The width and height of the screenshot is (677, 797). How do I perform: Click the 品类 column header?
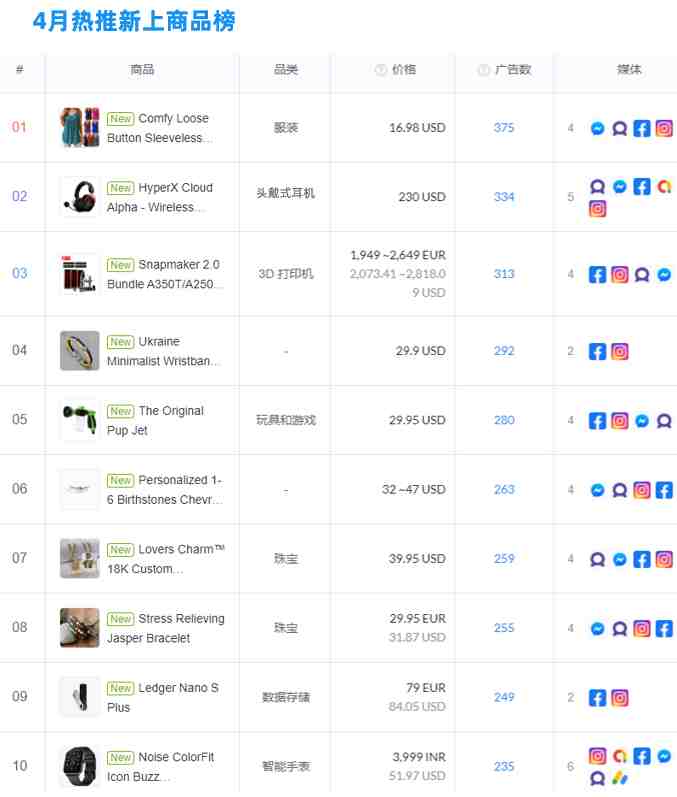tap(286, 70)
